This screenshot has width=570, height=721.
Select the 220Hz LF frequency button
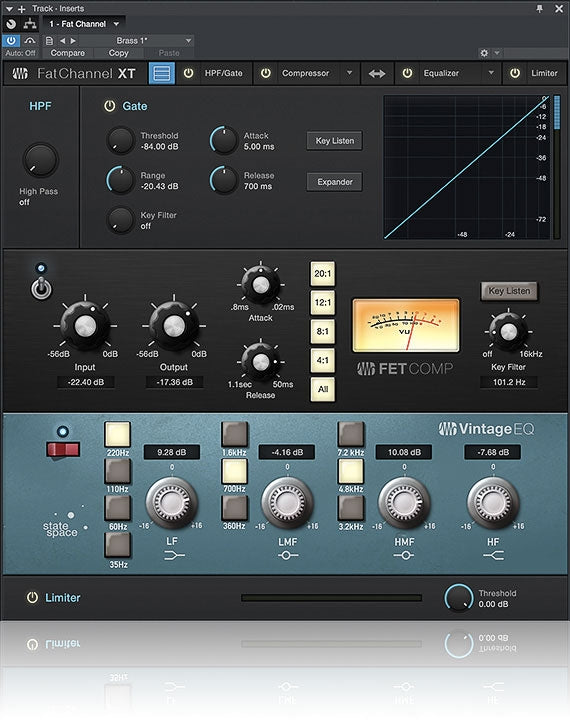(118, 435)
